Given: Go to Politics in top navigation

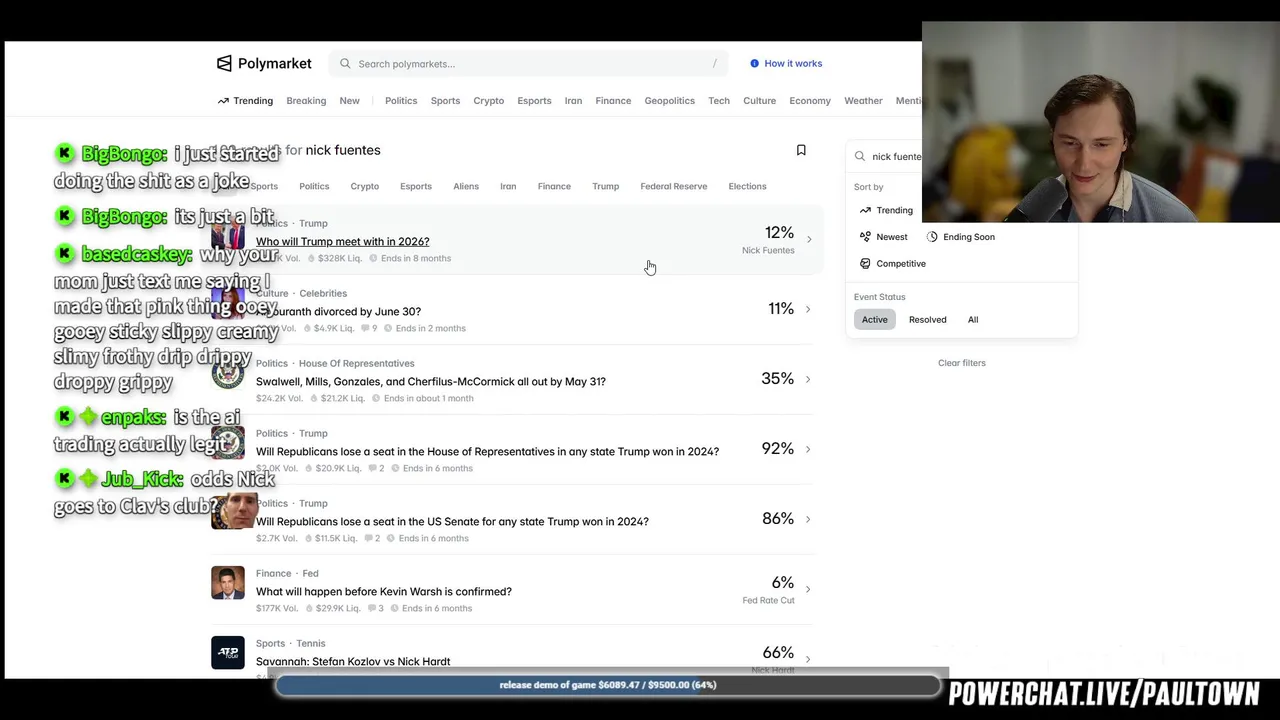Looking at the screenshot, I should coord(401,101).
